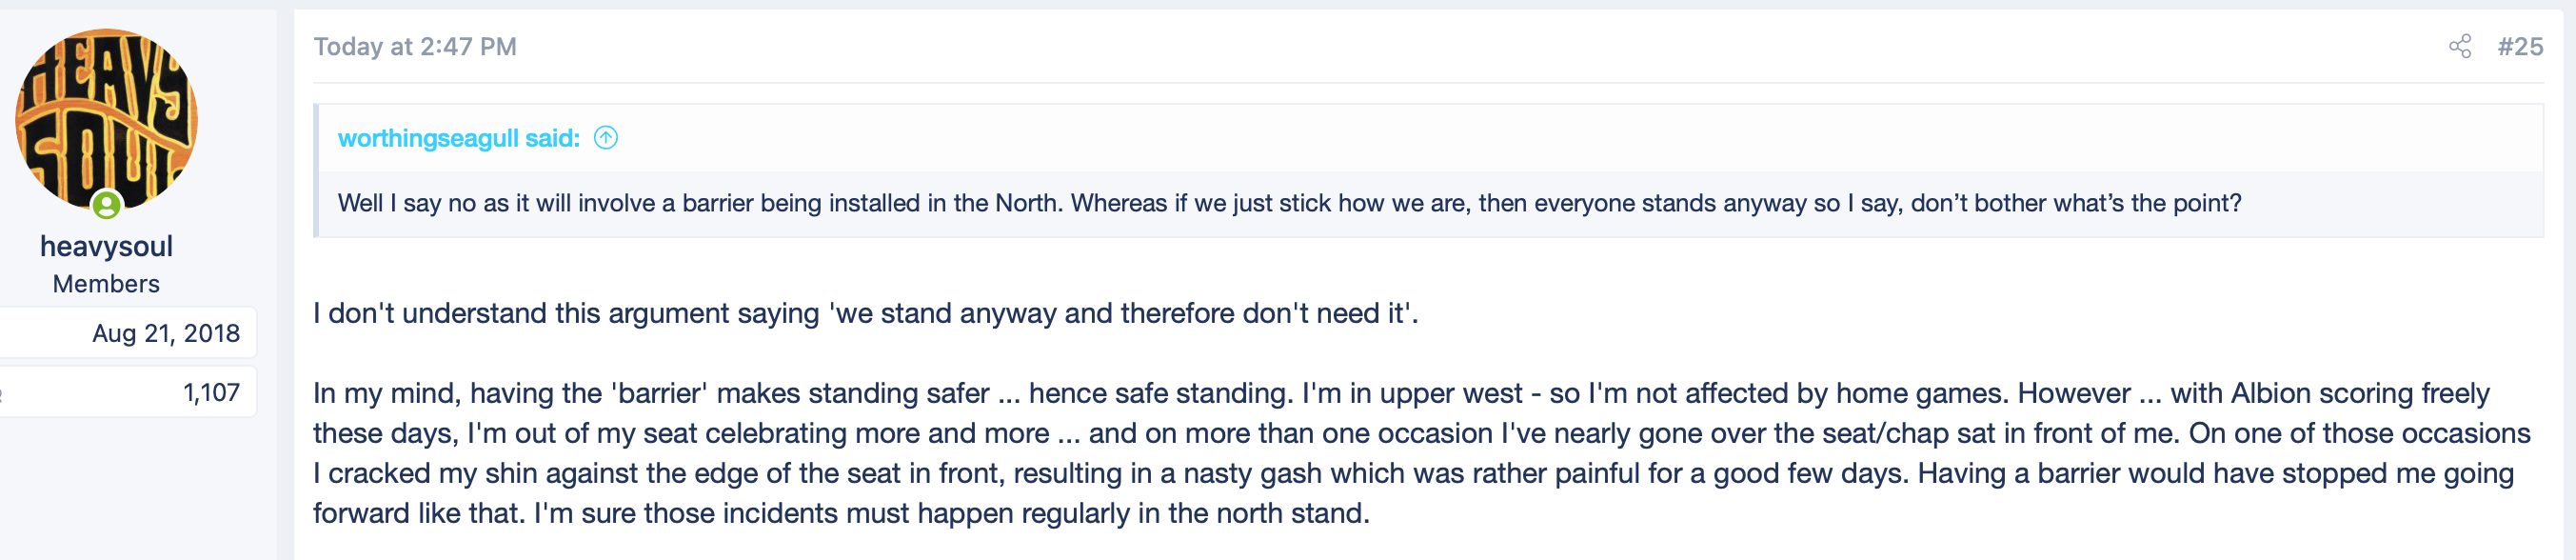
Task: Click the 1,107 message count box
Action: (128, 392)
